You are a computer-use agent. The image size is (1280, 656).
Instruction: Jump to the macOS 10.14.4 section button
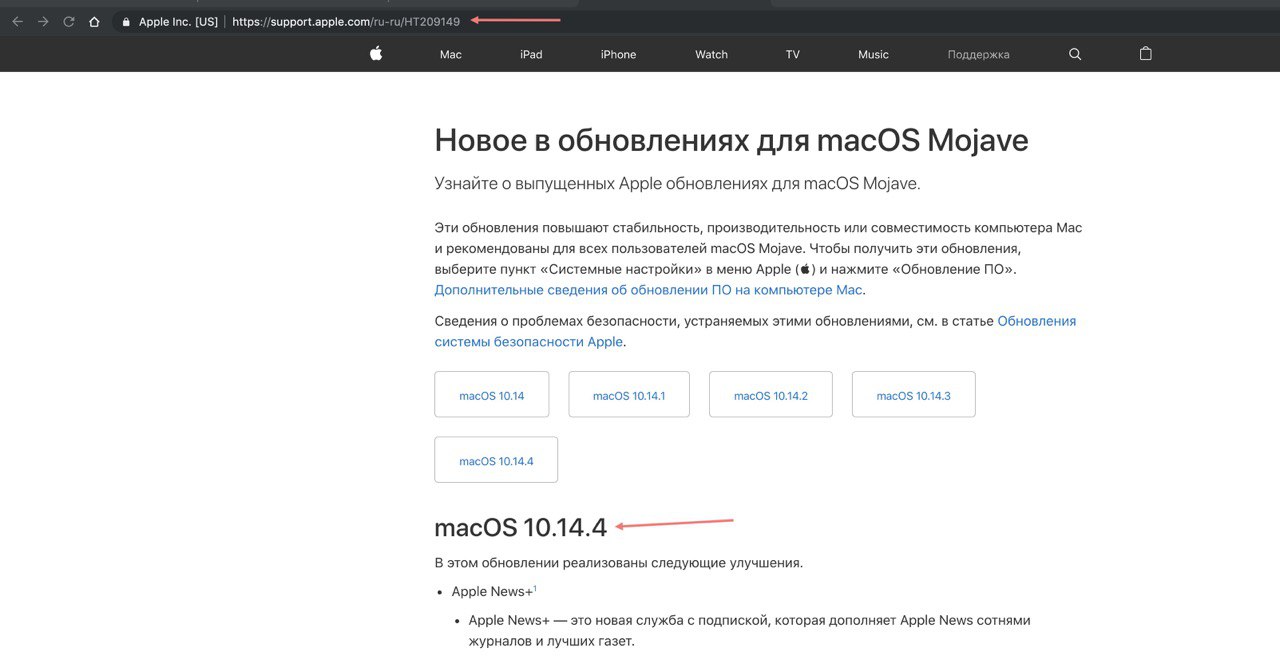pos(496,460)
